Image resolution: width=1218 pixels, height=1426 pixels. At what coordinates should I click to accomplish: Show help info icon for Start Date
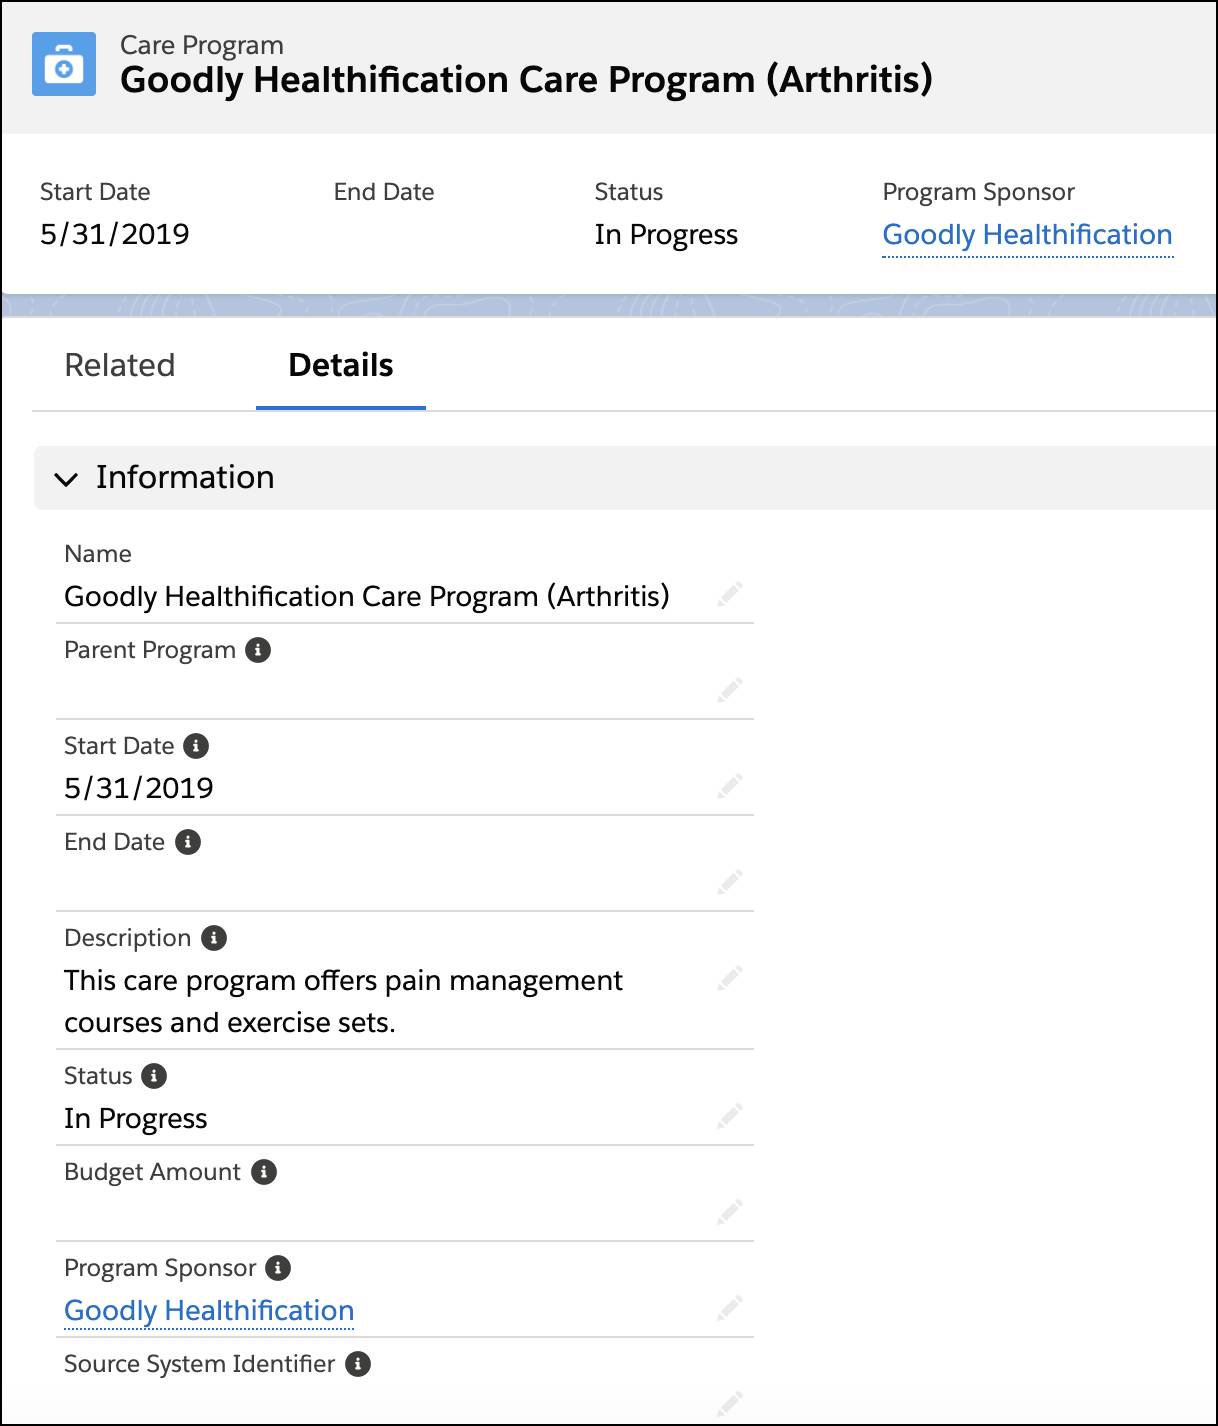point(196,746)
